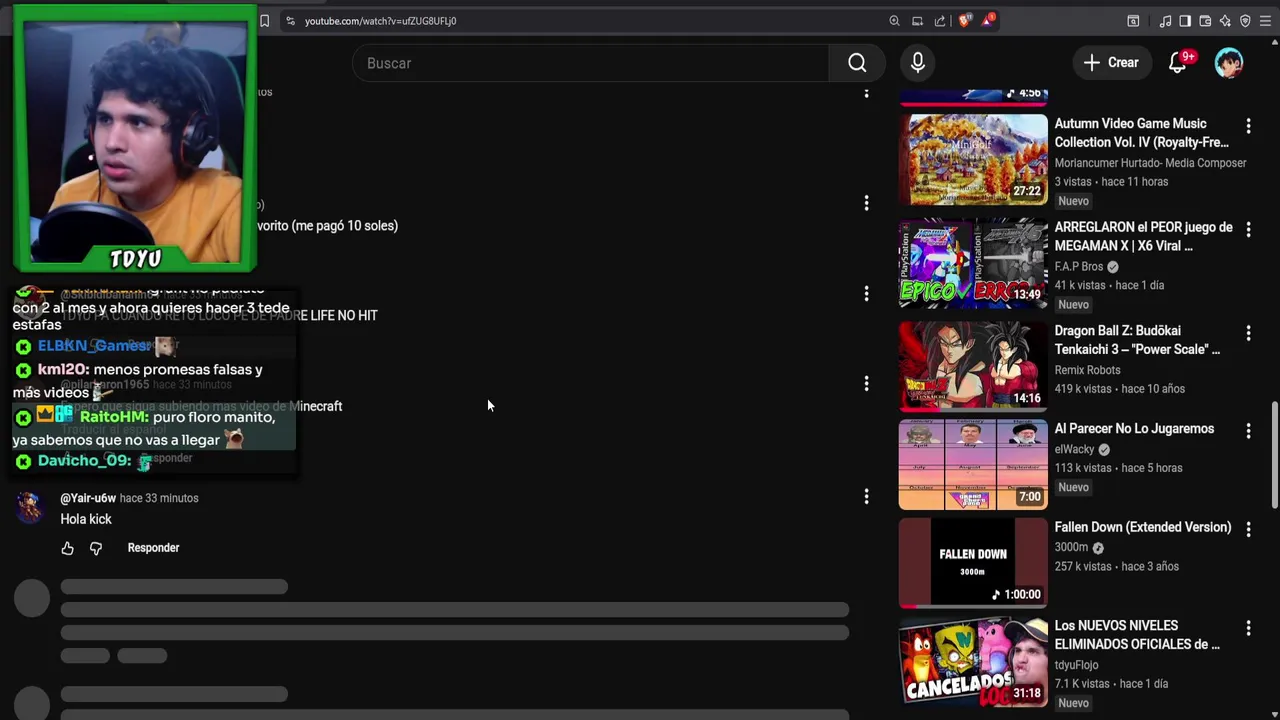Open 'ARREGLARON el PEOR juego' title
This screenshot has height=720, width=1280.
pos(1144,236)
